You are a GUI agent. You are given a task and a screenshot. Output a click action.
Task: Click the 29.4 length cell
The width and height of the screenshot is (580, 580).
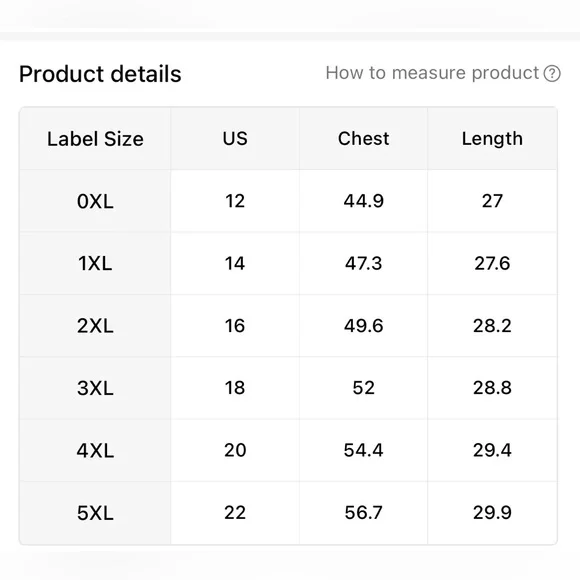click(x=492, y=451)
